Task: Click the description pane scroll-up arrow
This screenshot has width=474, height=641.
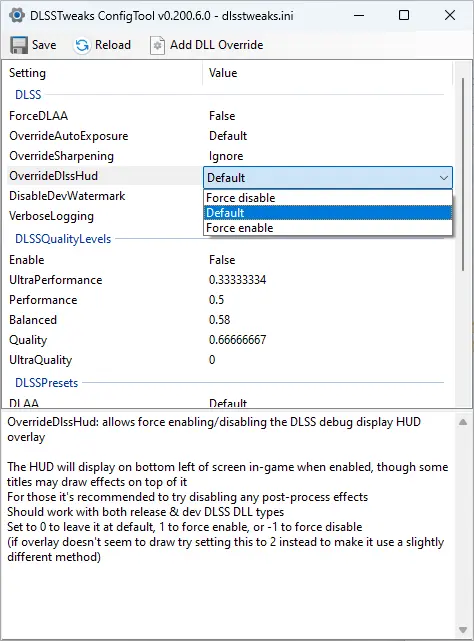Action: (x=463, y=422)
